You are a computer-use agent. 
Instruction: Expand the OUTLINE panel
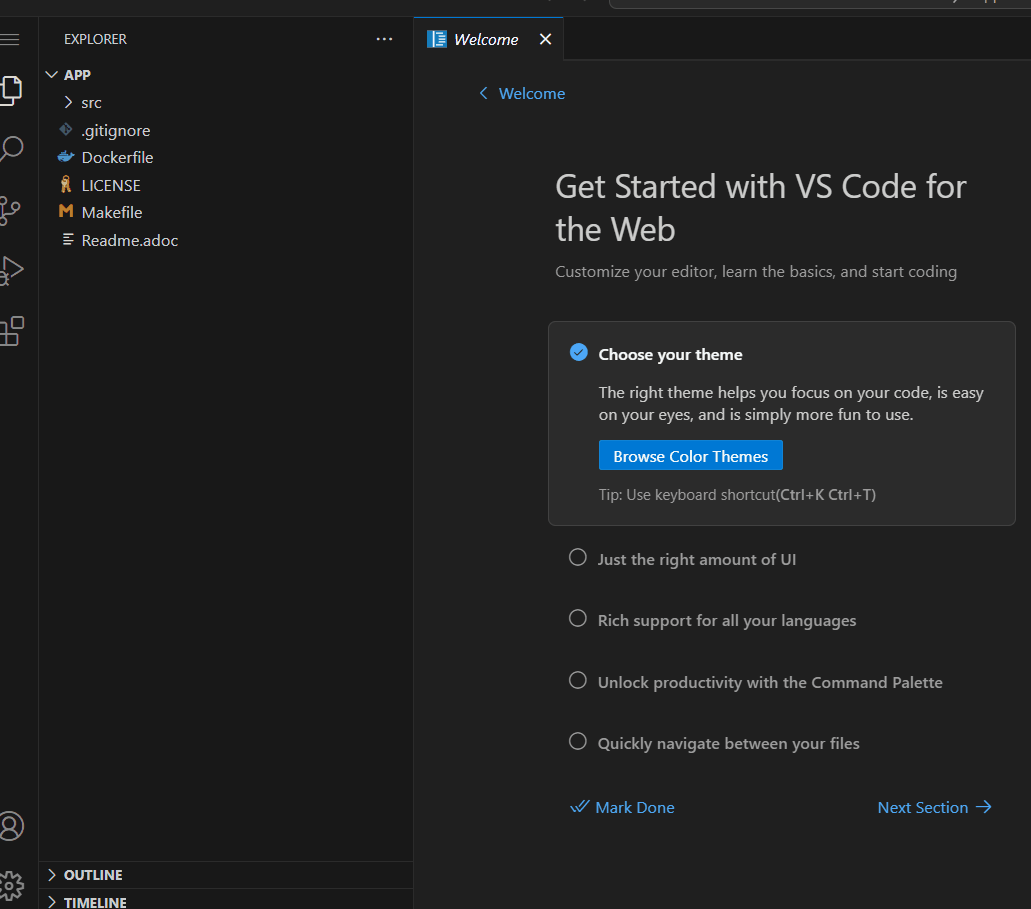[x=93, y=875]
